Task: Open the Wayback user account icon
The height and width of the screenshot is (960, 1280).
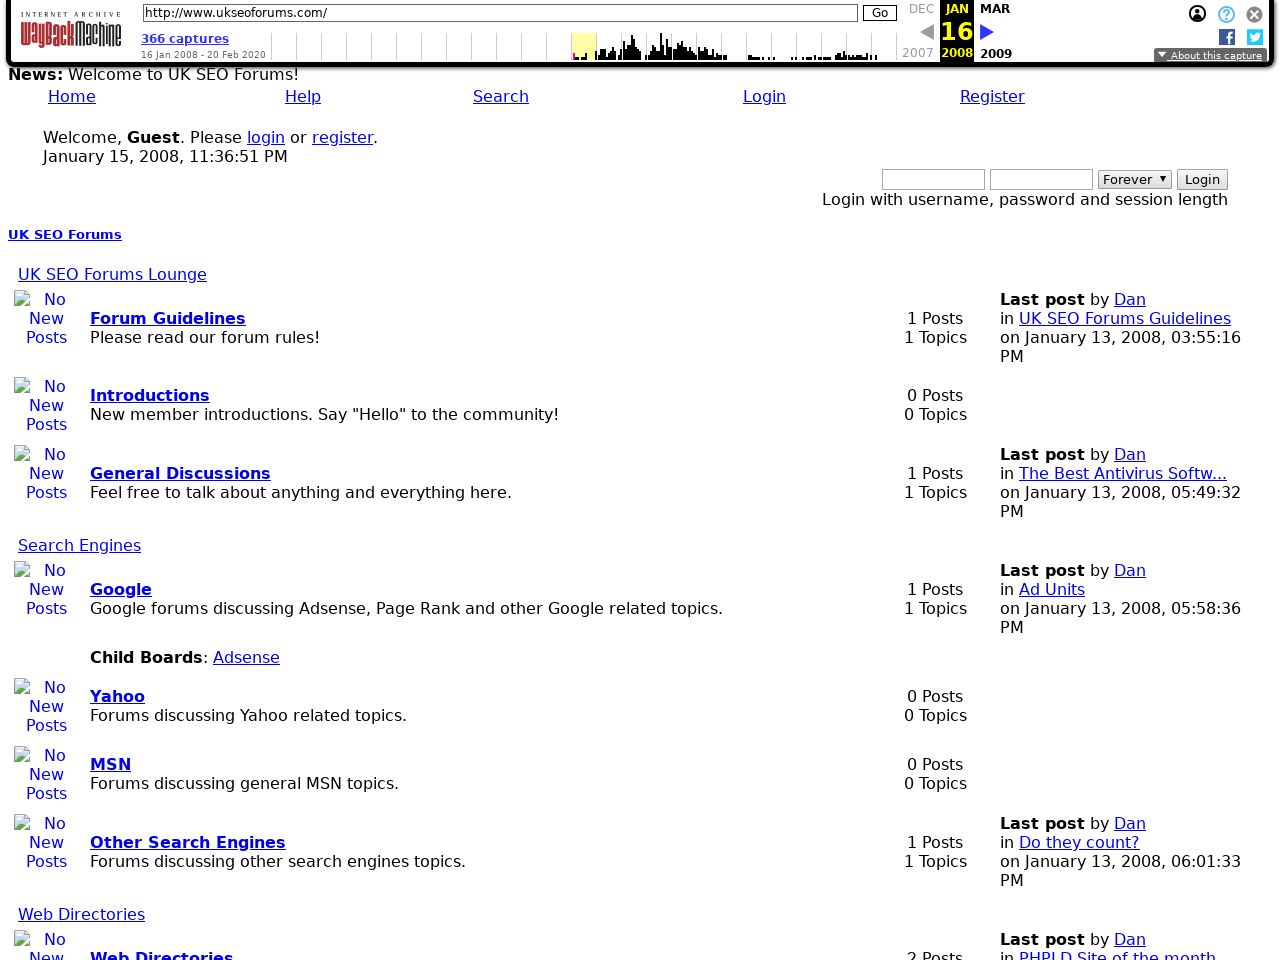Action: (x=1197, y=14)
